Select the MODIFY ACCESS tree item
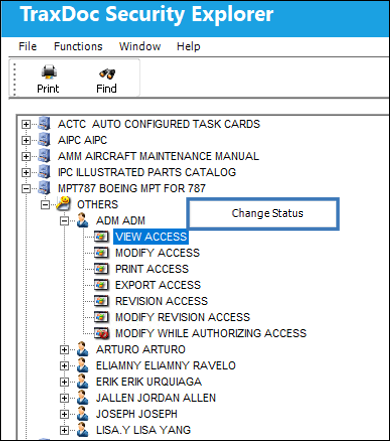The image size is (390, 441). 157,253
